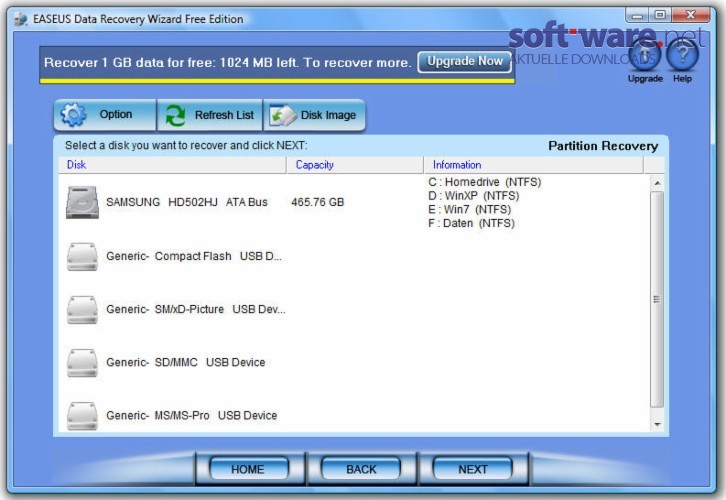Close the EASEUS Data Recovery window
The width and height of the screenshot is (726, 500).
690,16
